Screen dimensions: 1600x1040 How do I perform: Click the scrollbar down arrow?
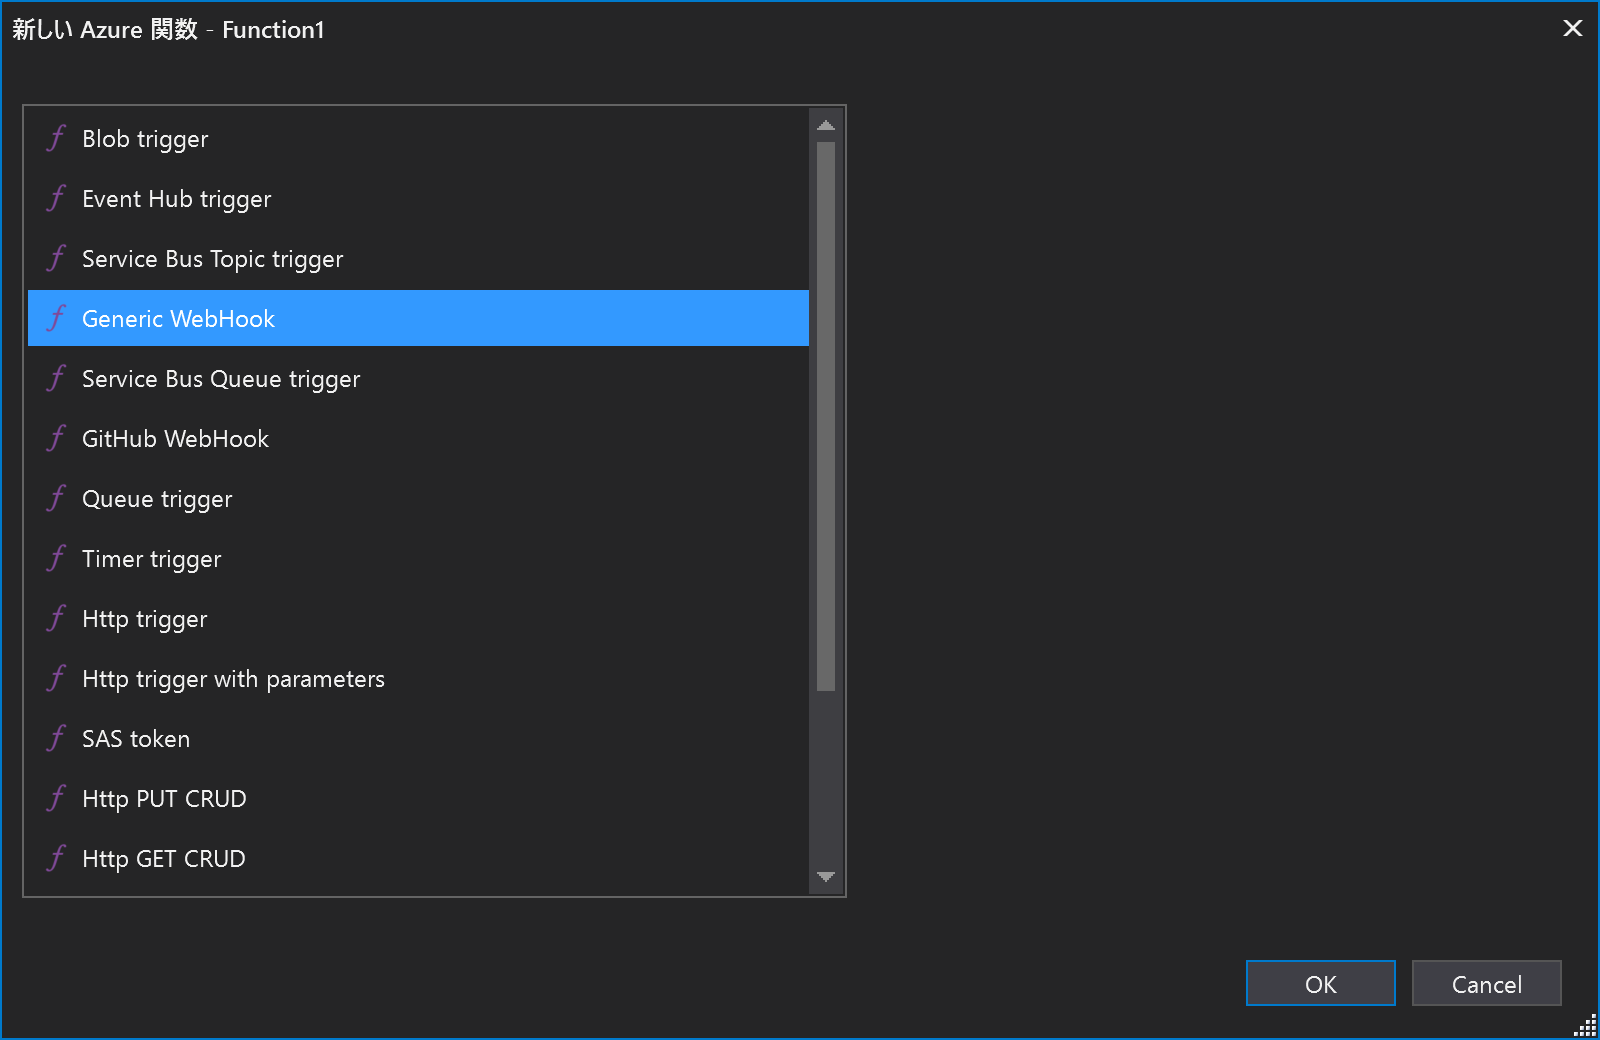tap(826, 879)
